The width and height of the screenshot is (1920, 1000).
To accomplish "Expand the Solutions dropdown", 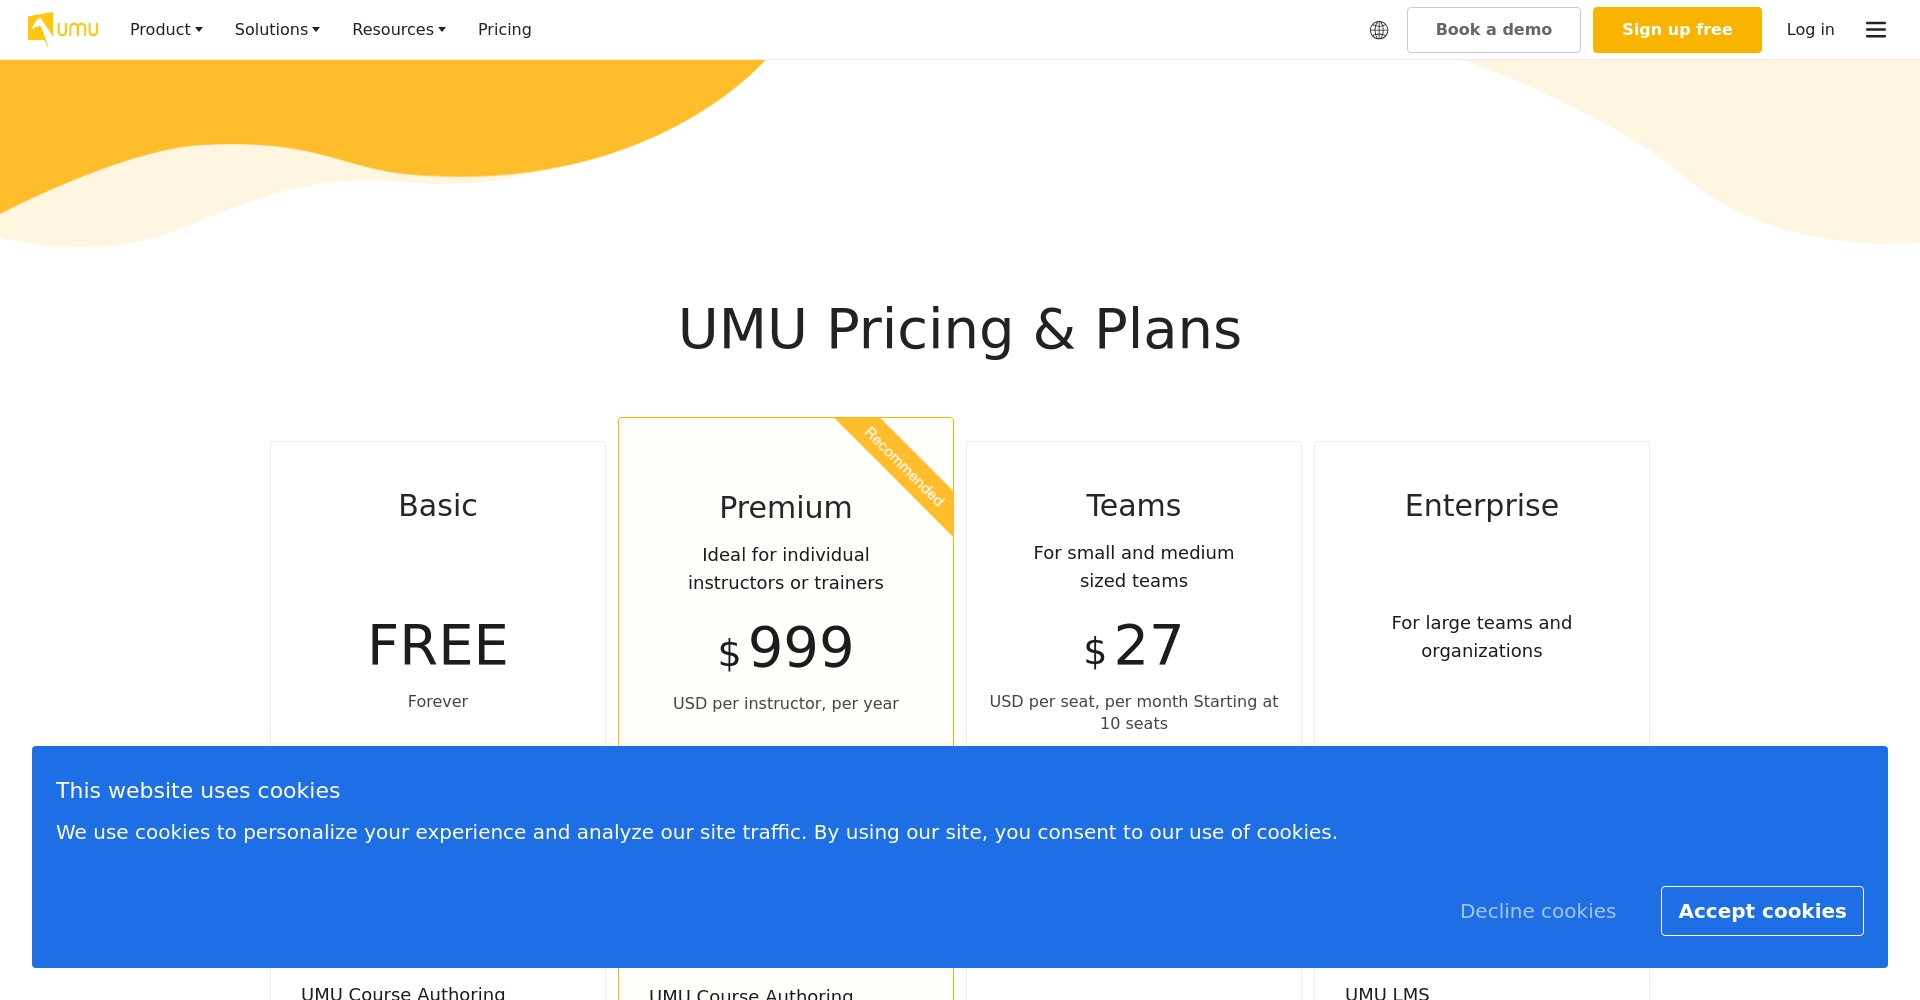I will [x=276, y=29].
